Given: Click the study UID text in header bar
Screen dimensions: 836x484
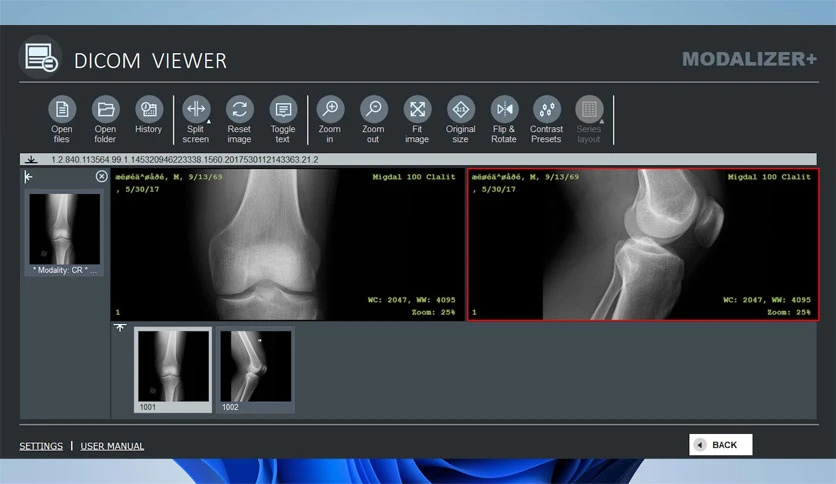Looking at the screenshot, I should (184, 159).
